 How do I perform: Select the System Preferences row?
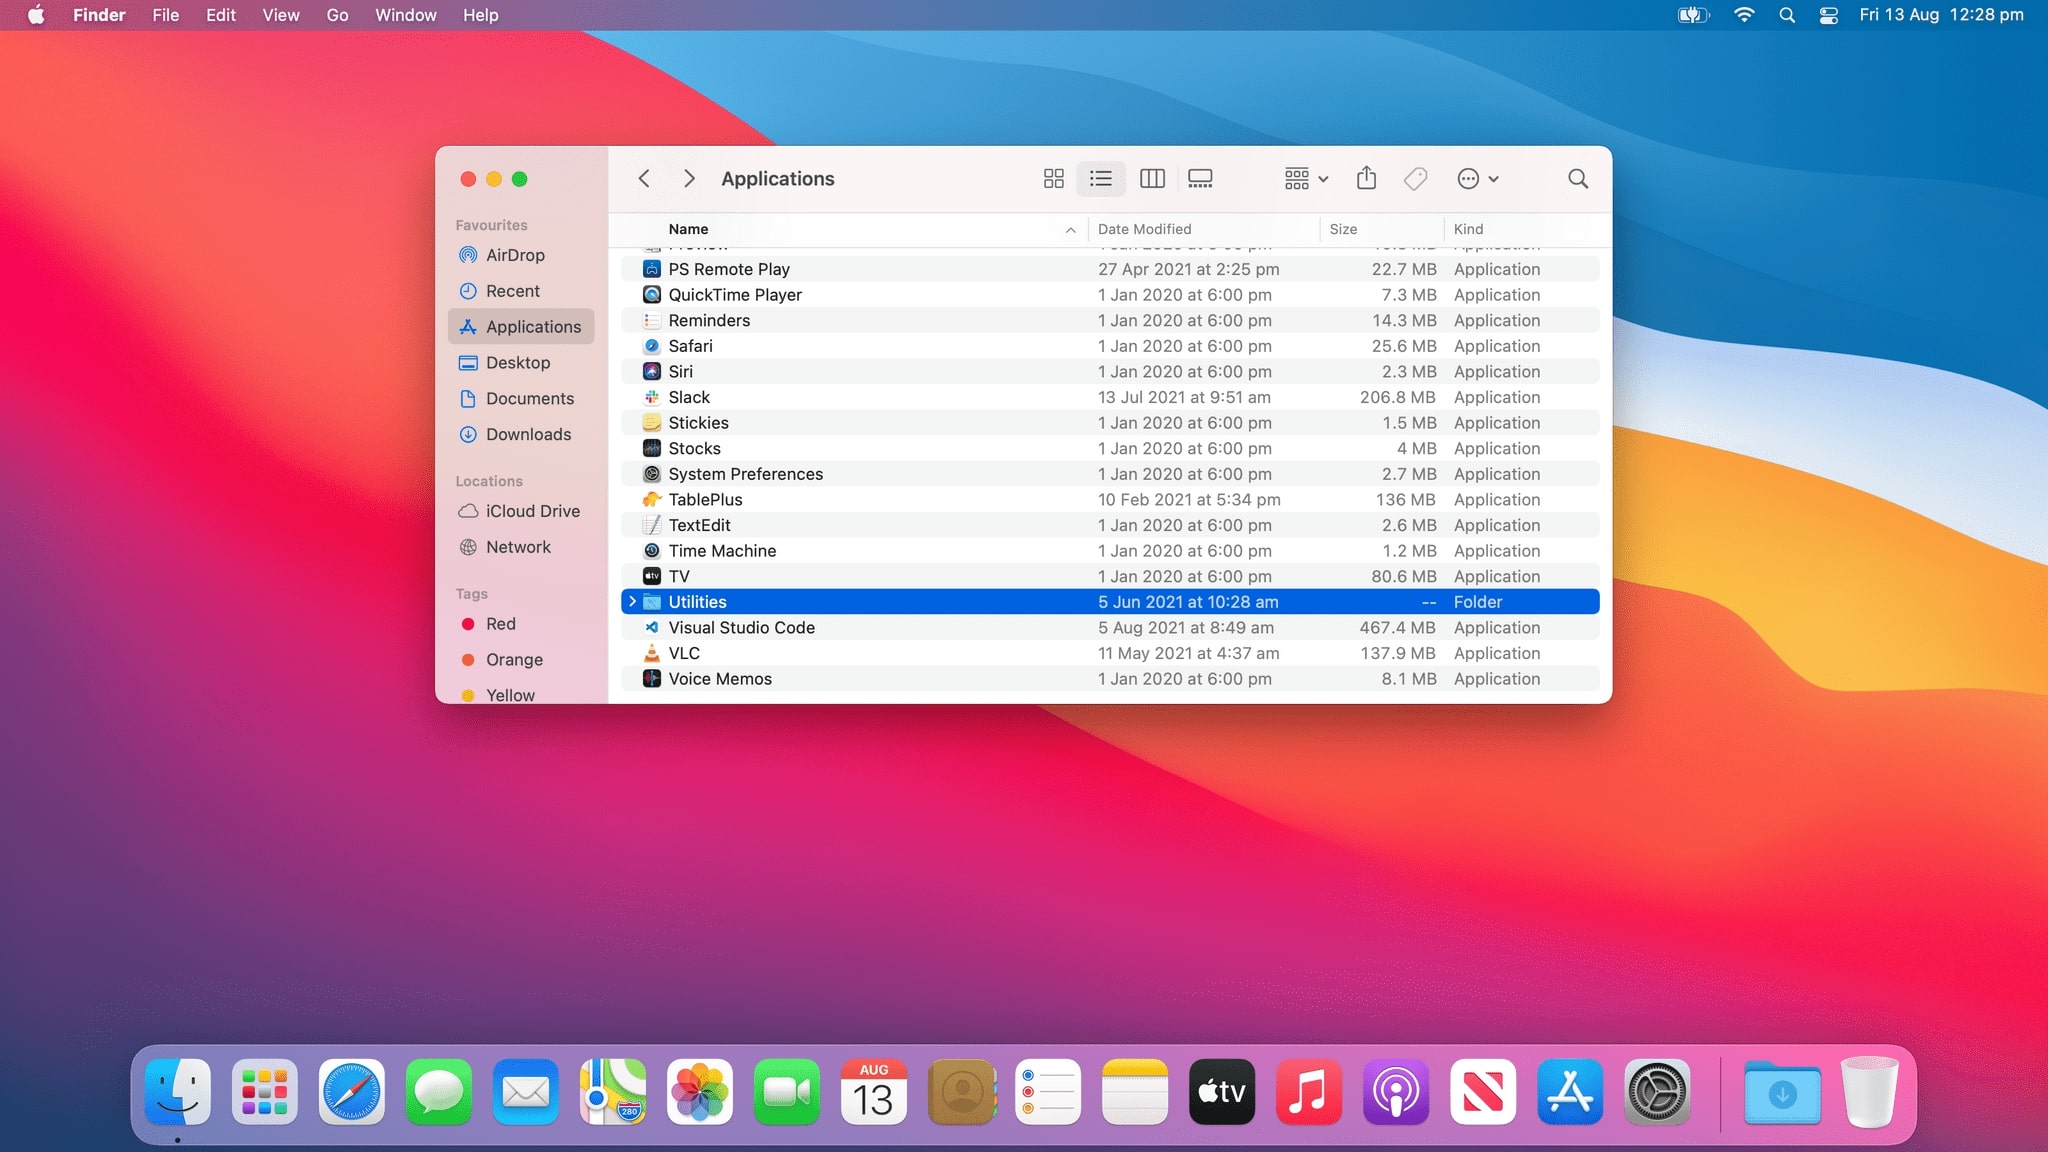[x=1110, y=474]
